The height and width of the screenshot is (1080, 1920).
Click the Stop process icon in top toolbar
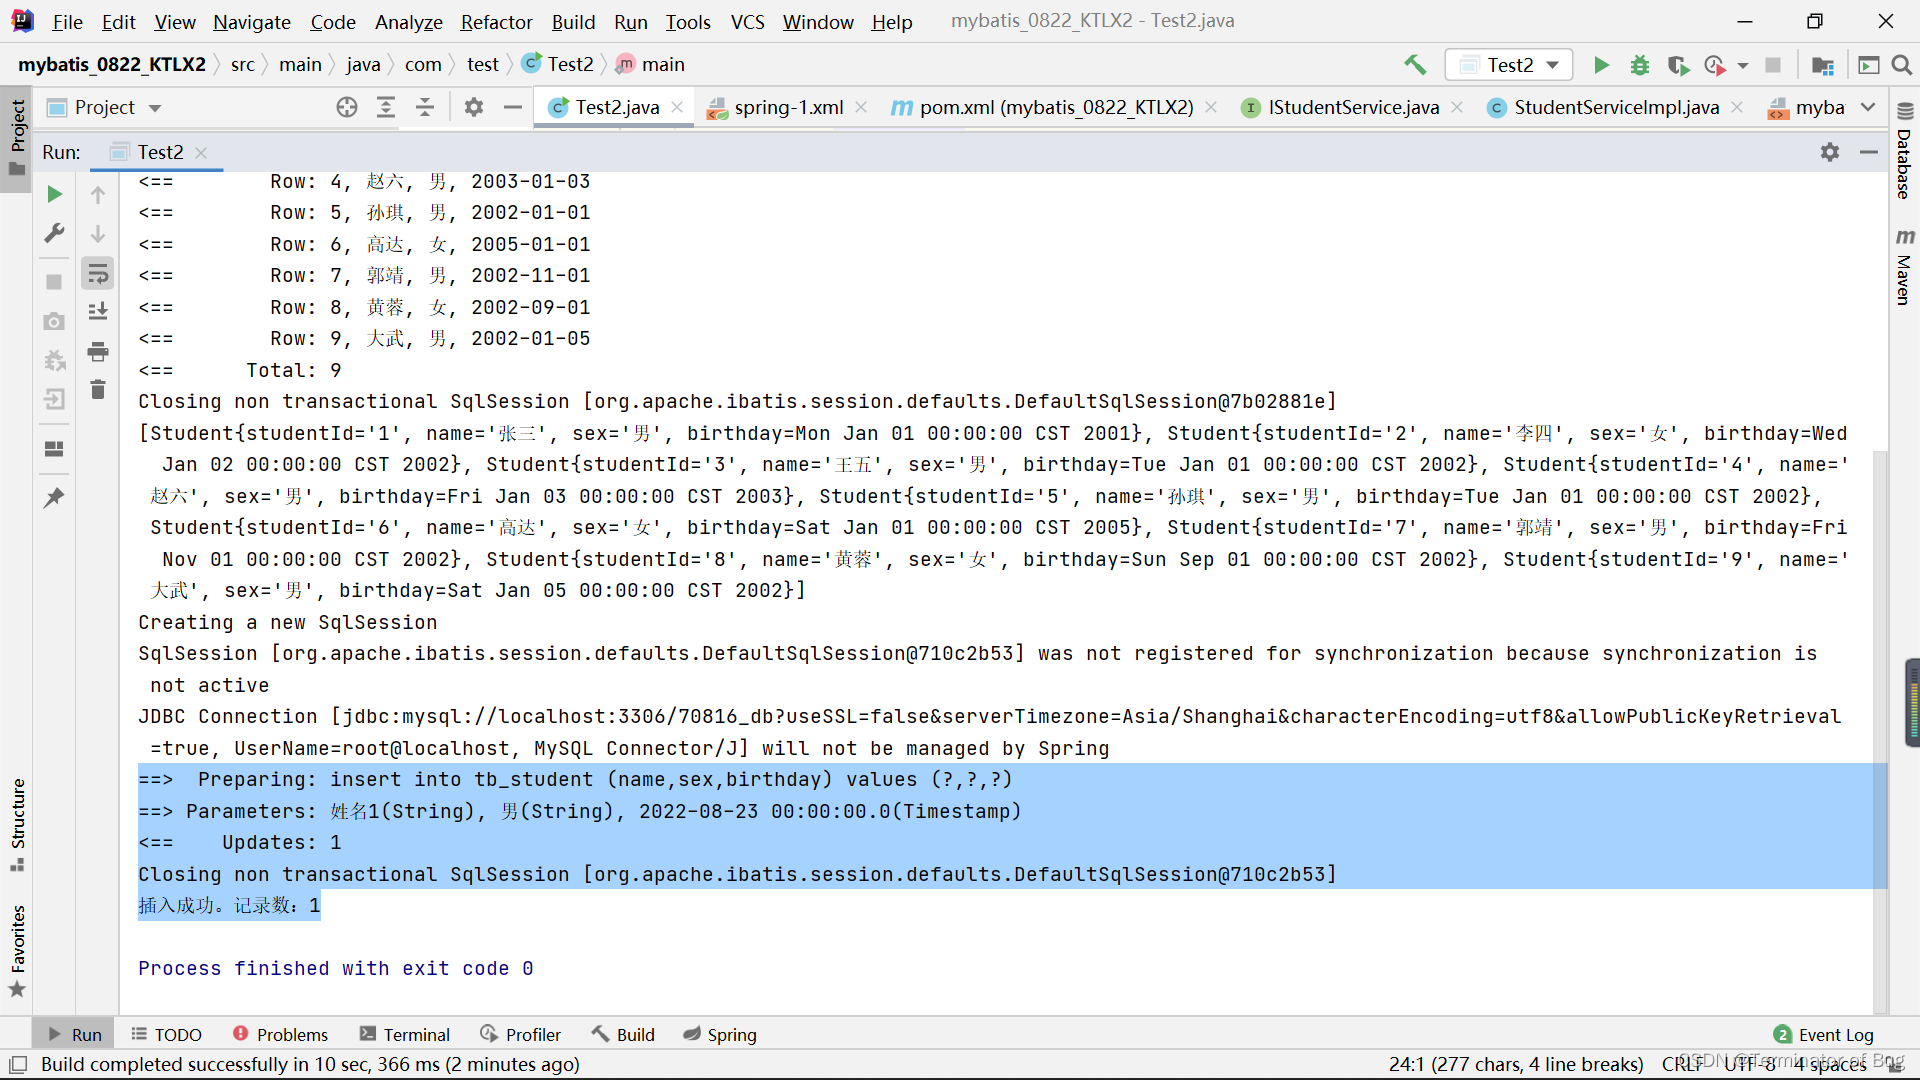click(x=1773, y=65)
